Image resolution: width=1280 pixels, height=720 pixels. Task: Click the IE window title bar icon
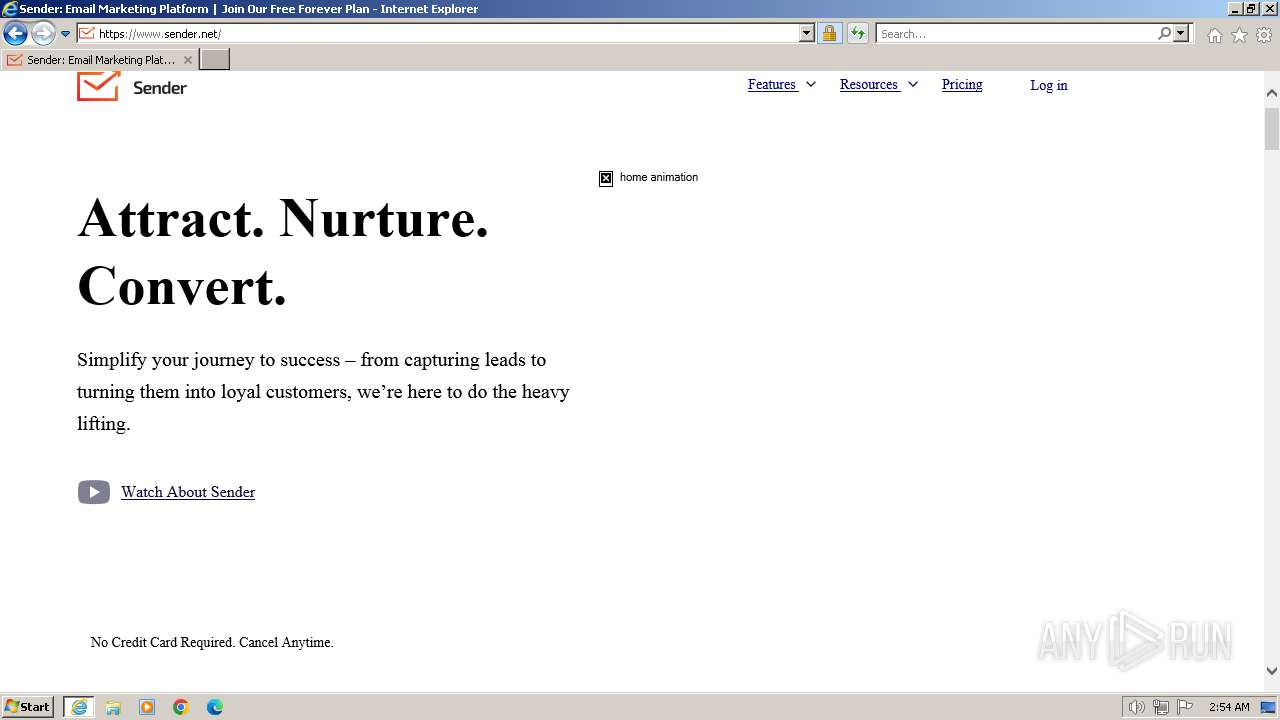pos(10,9)
